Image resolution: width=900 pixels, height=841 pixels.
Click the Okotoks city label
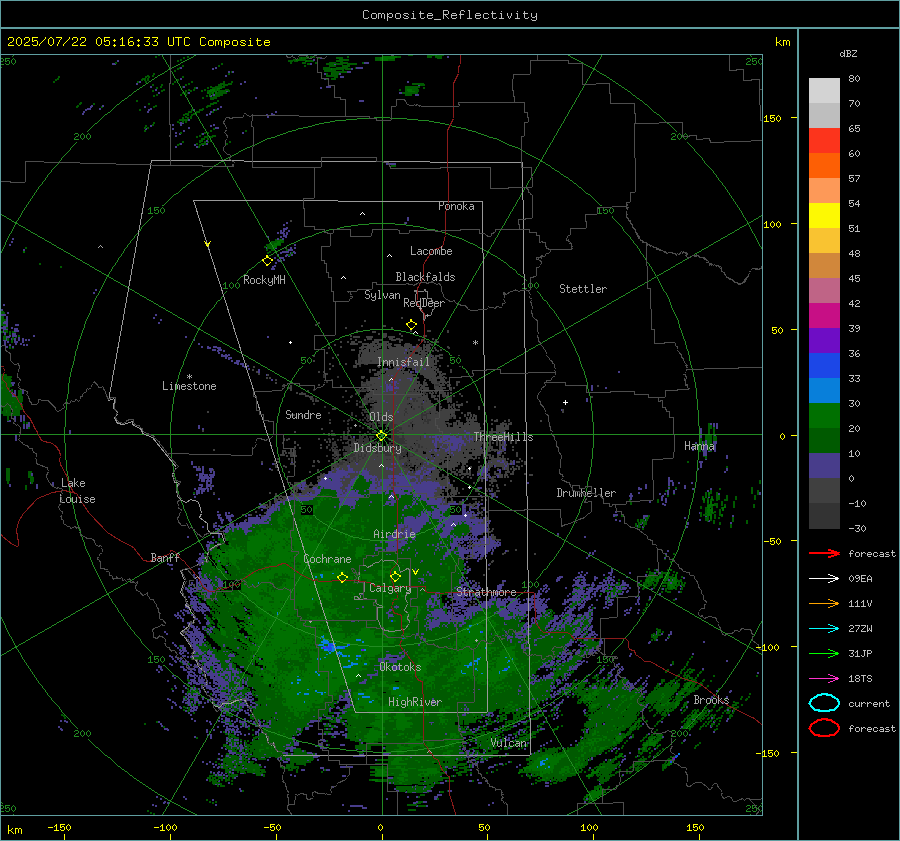point(400,667)
